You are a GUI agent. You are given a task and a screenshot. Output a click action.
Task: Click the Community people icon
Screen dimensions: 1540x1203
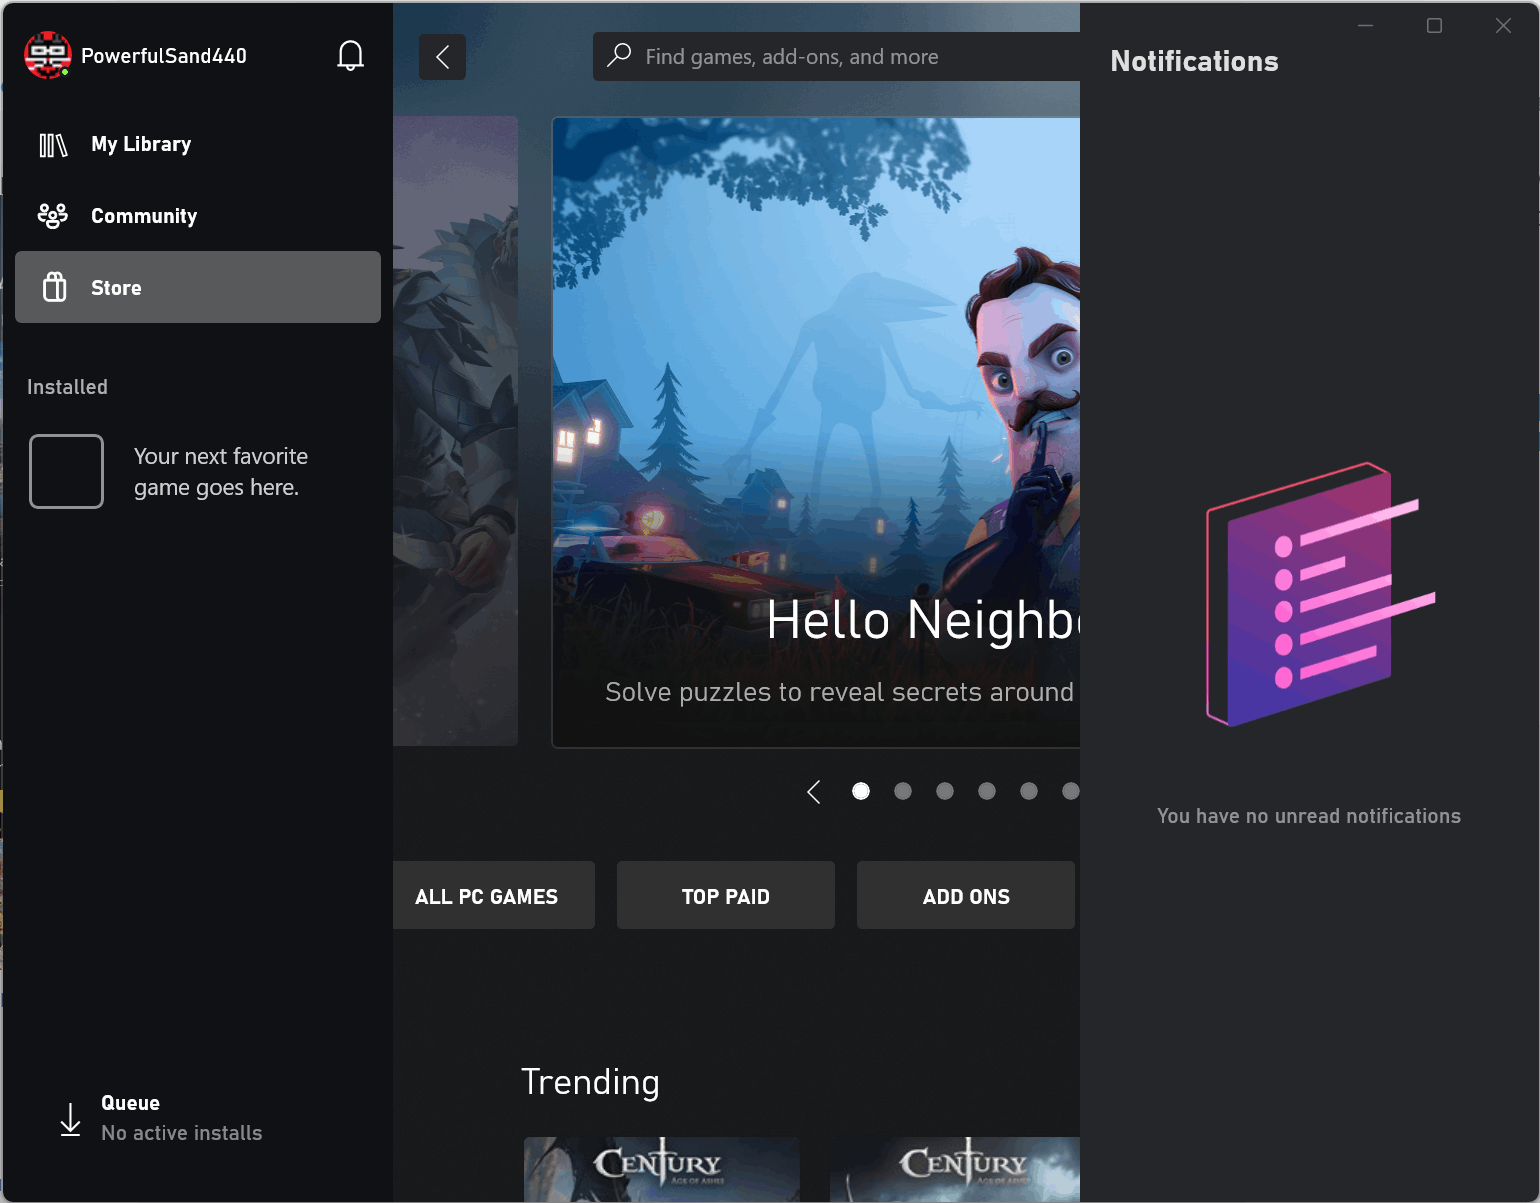(x=53, y=216)
